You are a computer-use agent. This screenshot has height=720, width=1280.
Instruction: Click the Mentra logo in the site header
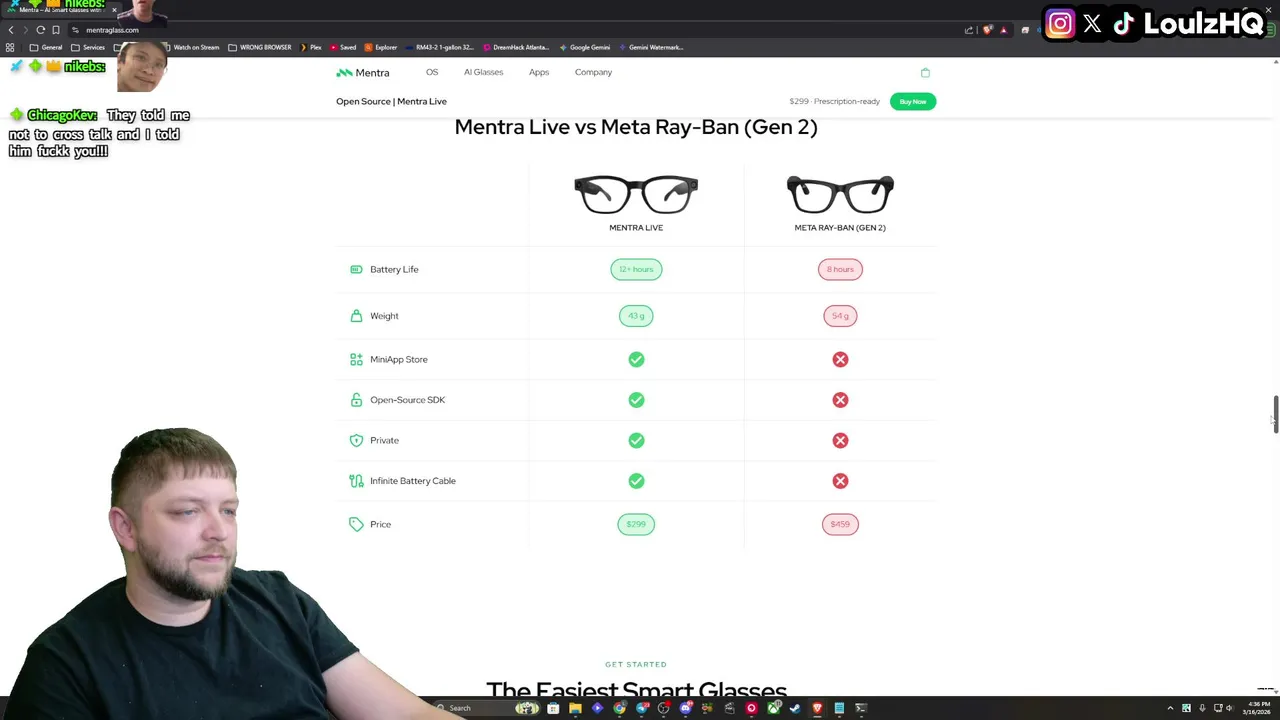click(363, 72)
